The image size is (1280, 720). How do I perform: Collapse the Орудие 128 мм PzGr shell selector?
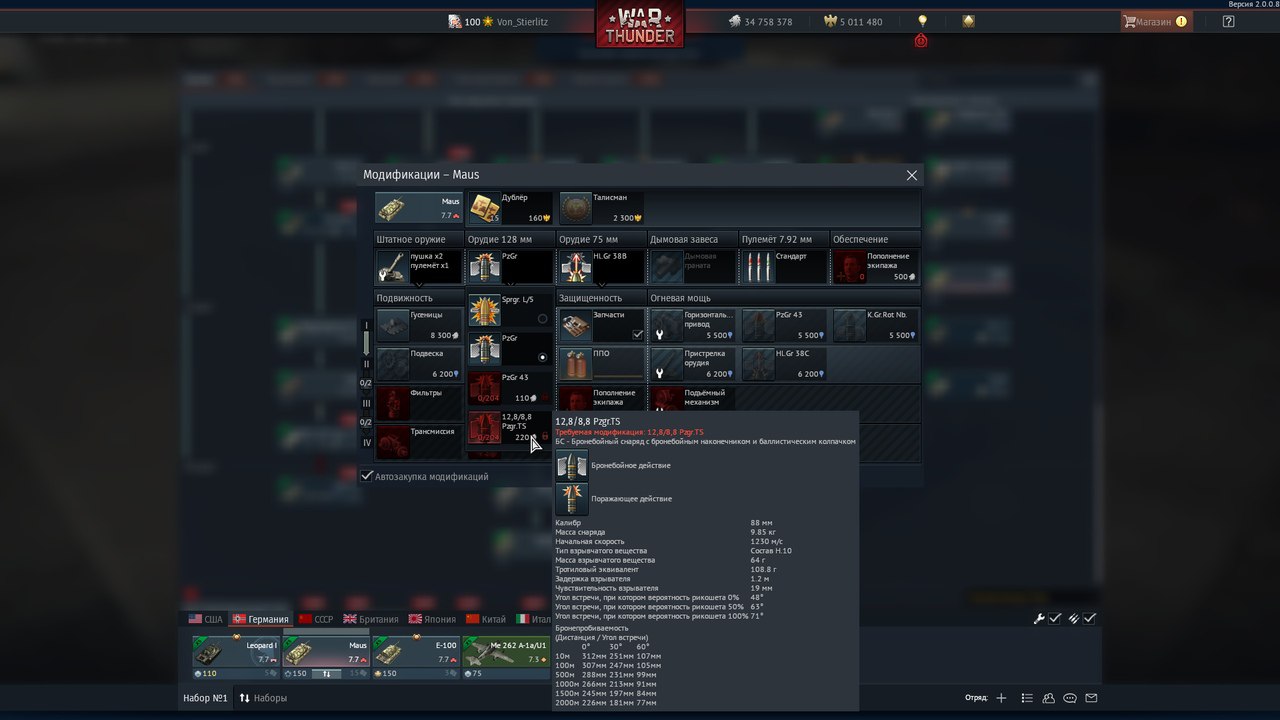click(510, 267)
